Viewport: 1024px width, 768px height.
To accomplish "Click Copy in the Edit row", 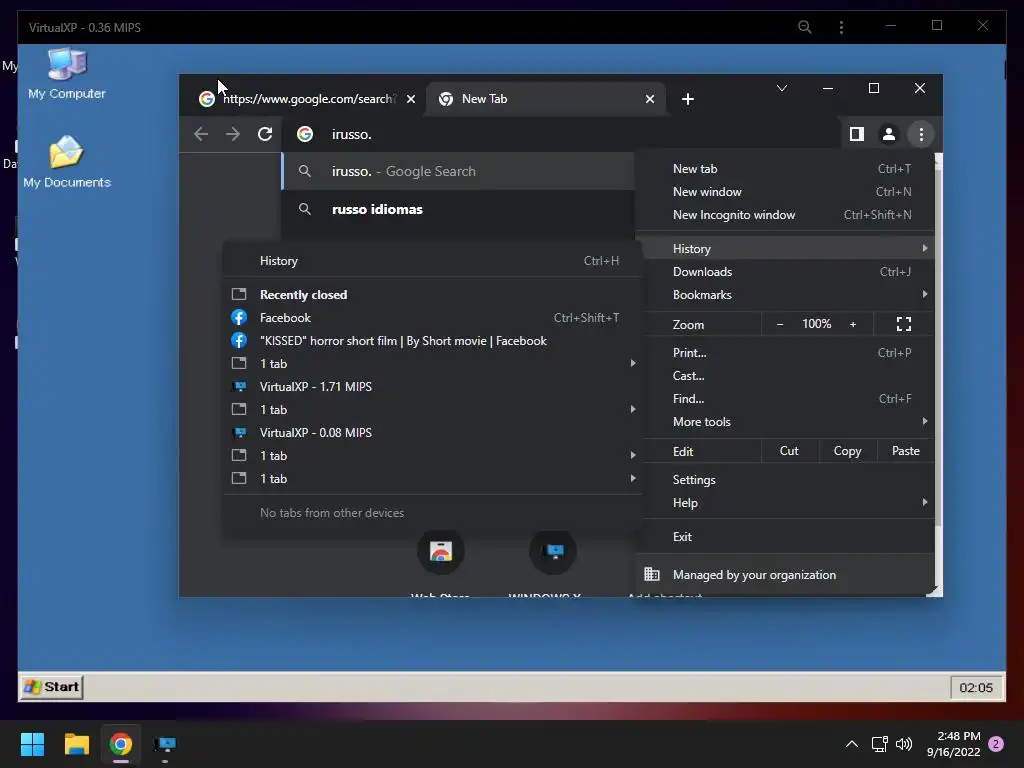I will [x=847, y=451].
